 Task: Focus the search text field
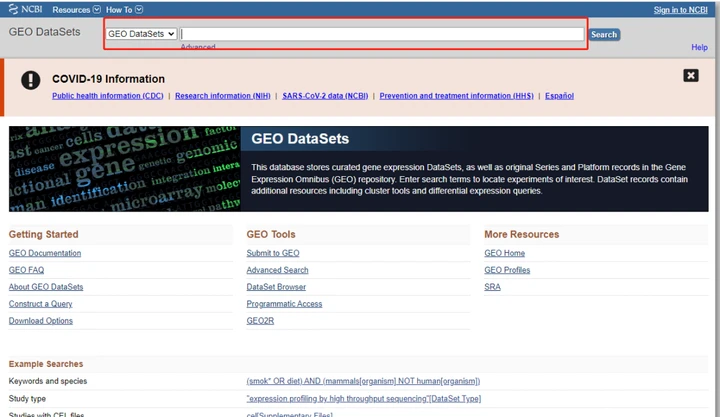[382, 34]
